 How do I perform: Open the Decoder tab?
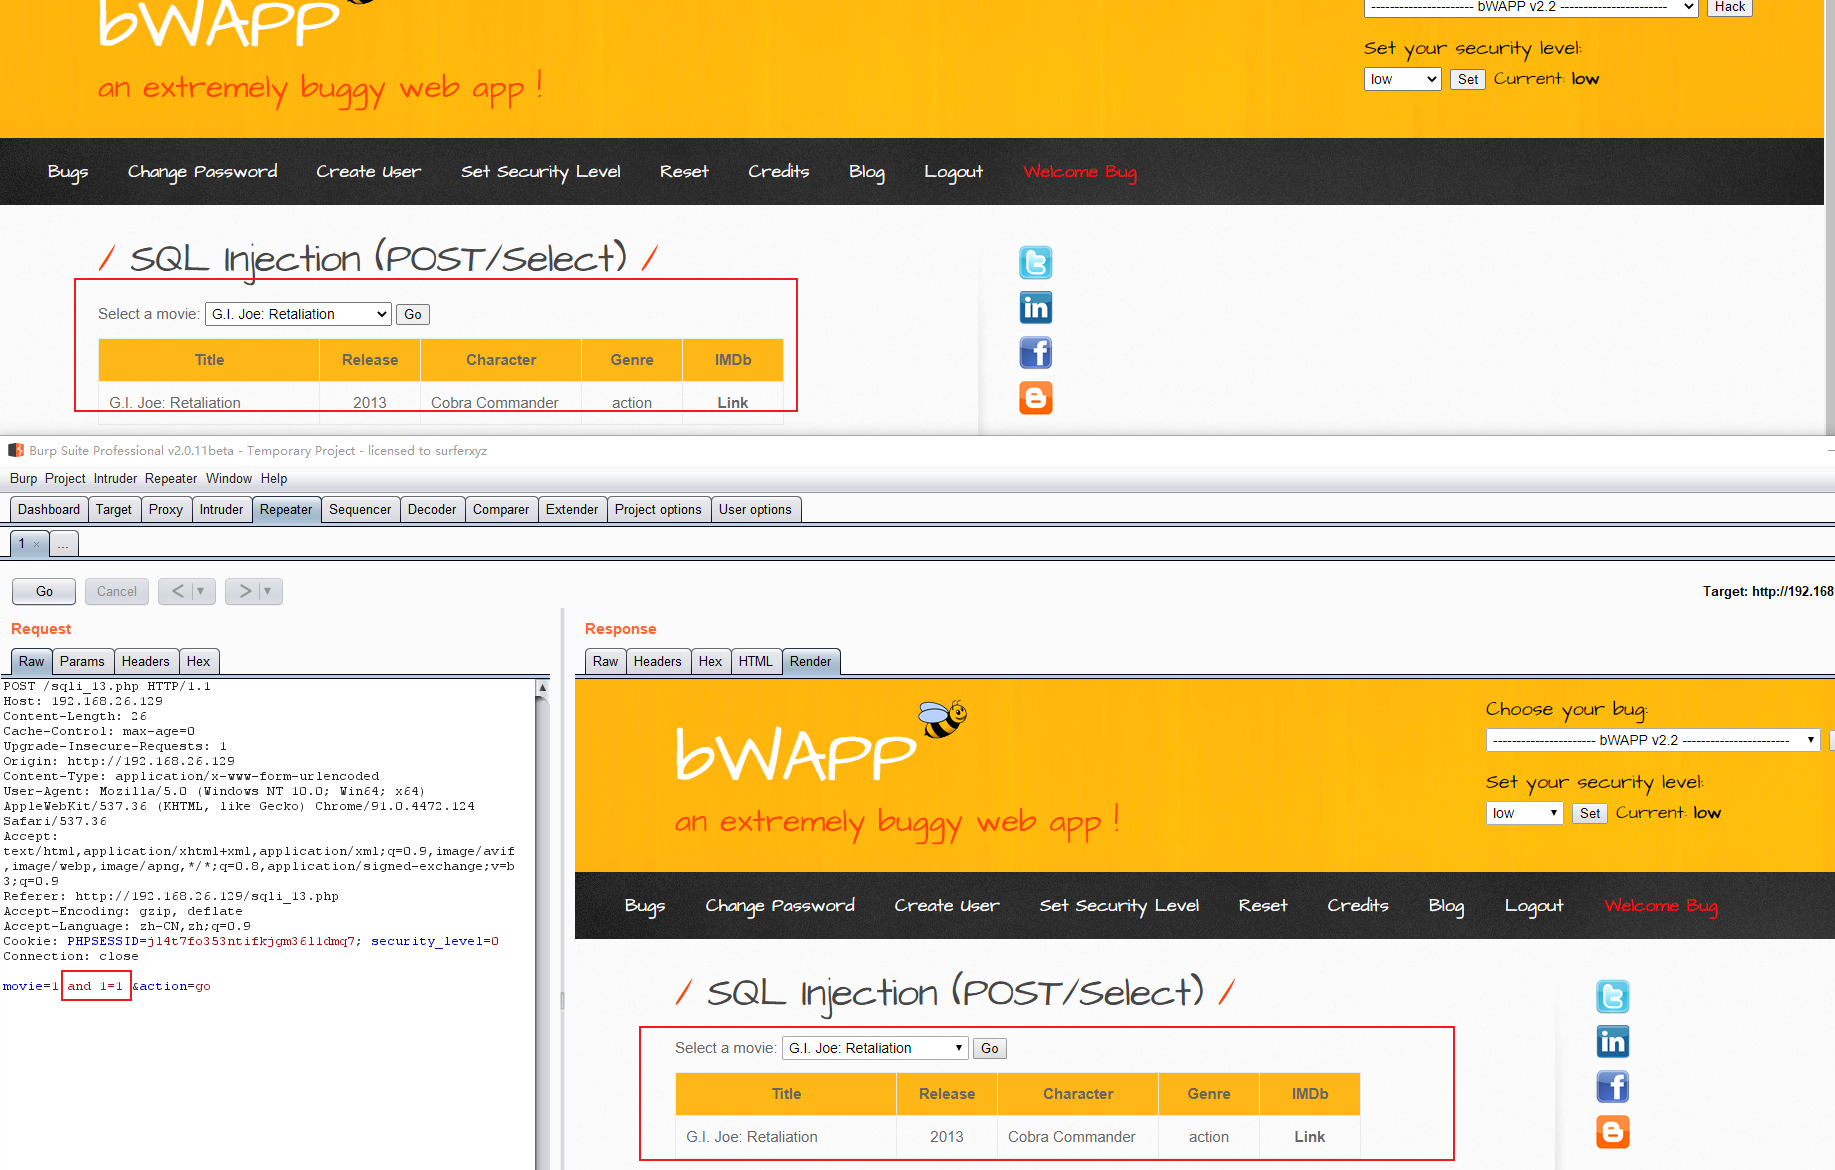432,509
